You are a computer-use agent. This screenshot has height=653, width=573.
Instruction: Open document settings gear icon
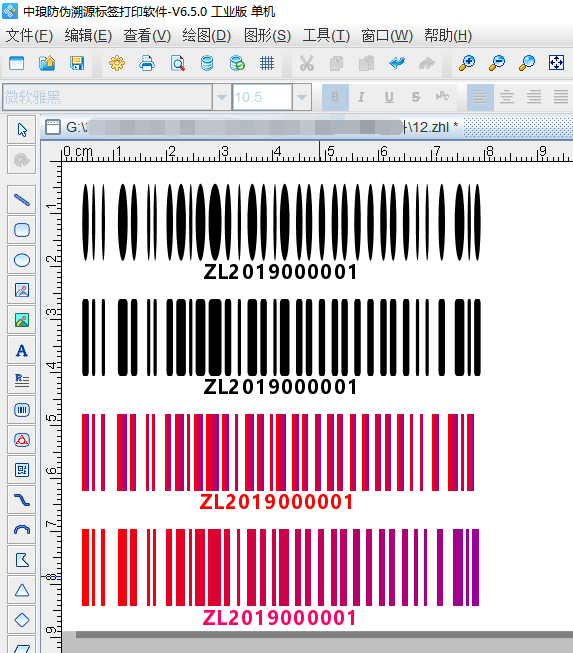click(117, 63)
